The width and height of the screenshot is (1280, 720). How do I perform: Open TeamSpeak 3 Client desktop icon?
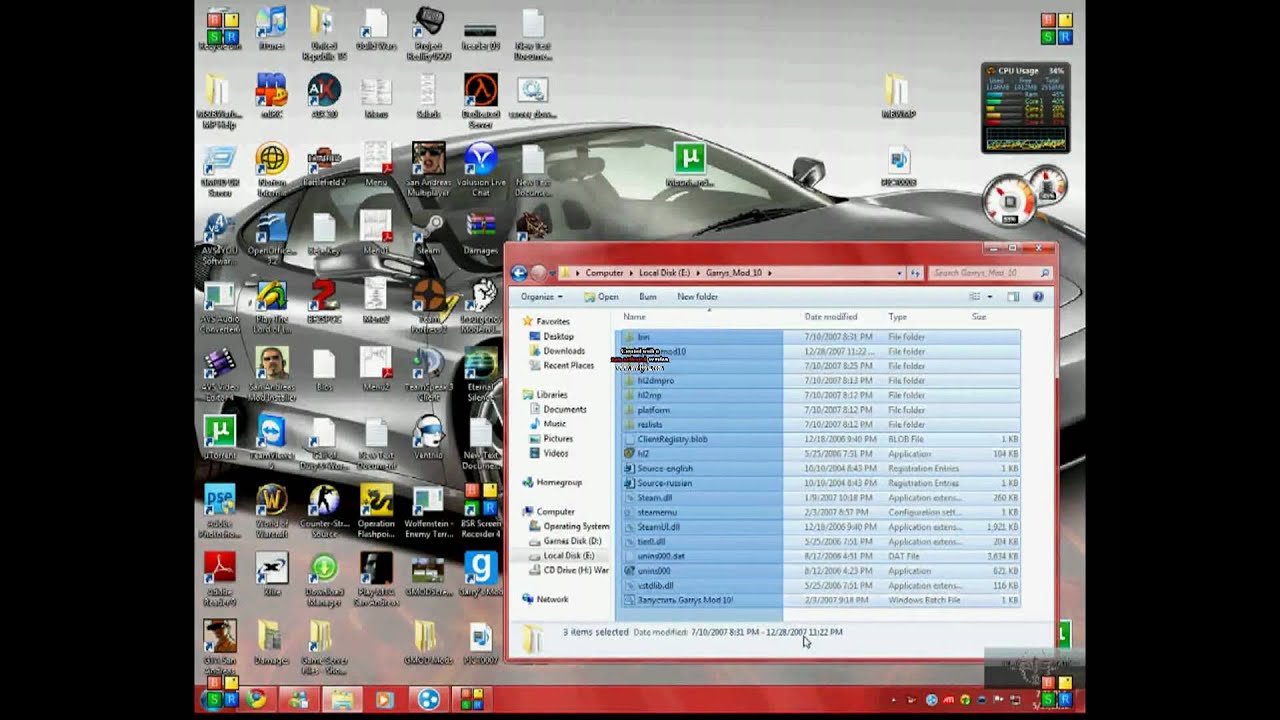point(428,374)
